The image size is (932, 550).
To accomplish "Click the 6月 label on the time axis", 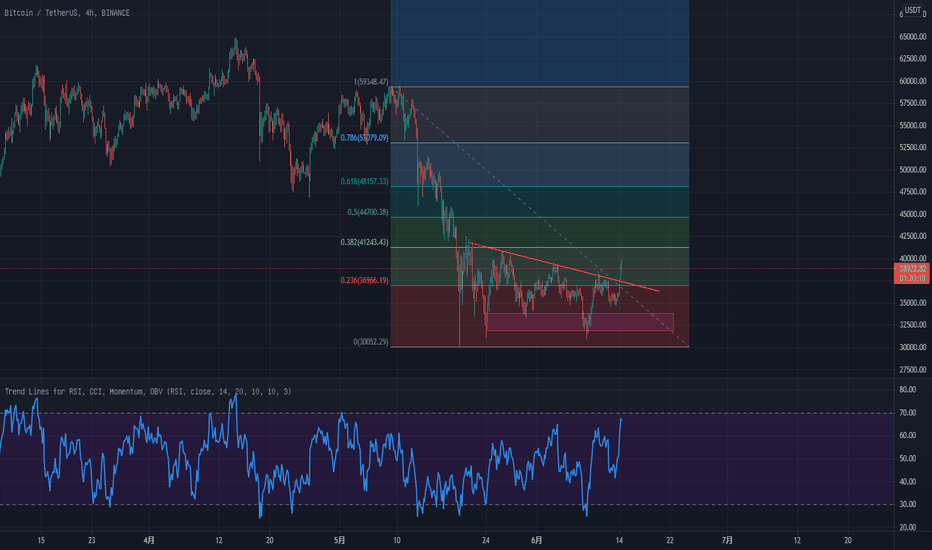I will point(536,540).
